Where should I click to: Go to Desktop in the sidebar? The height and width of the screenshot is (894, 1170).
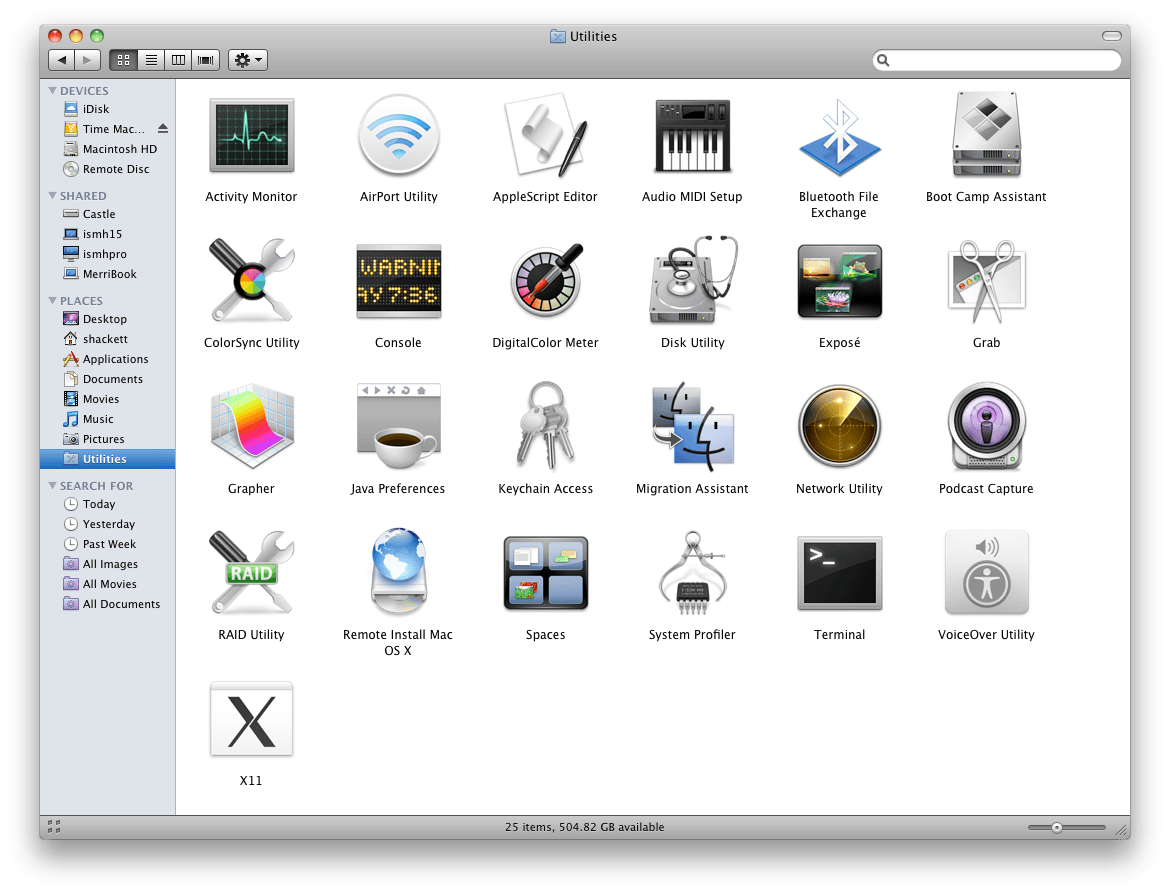(107, 319)
